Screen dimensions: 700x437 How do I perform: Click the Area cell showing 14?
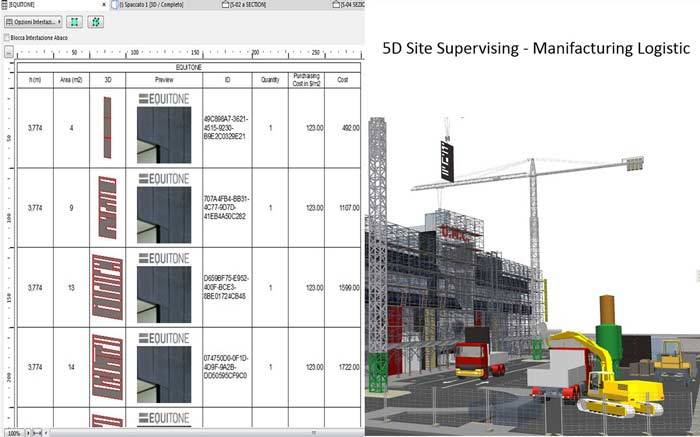71,367
